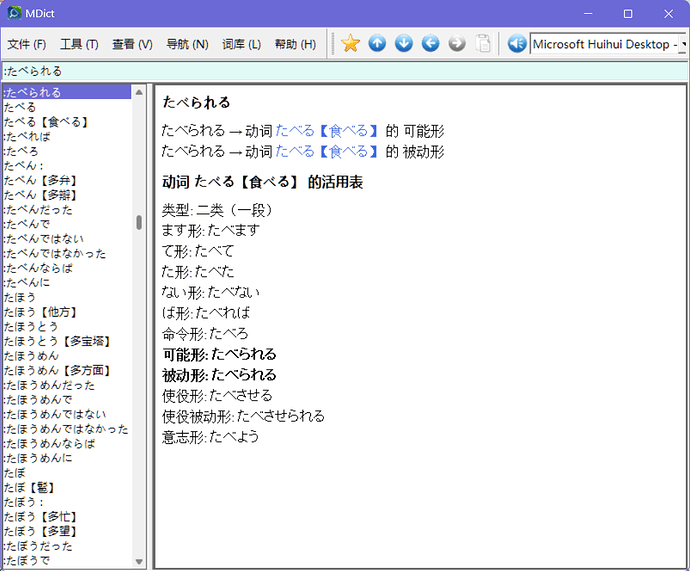The width and height of the screenshot is (690, 571).
Task: Select list entry :たべんではない
Action: point(66,239)
